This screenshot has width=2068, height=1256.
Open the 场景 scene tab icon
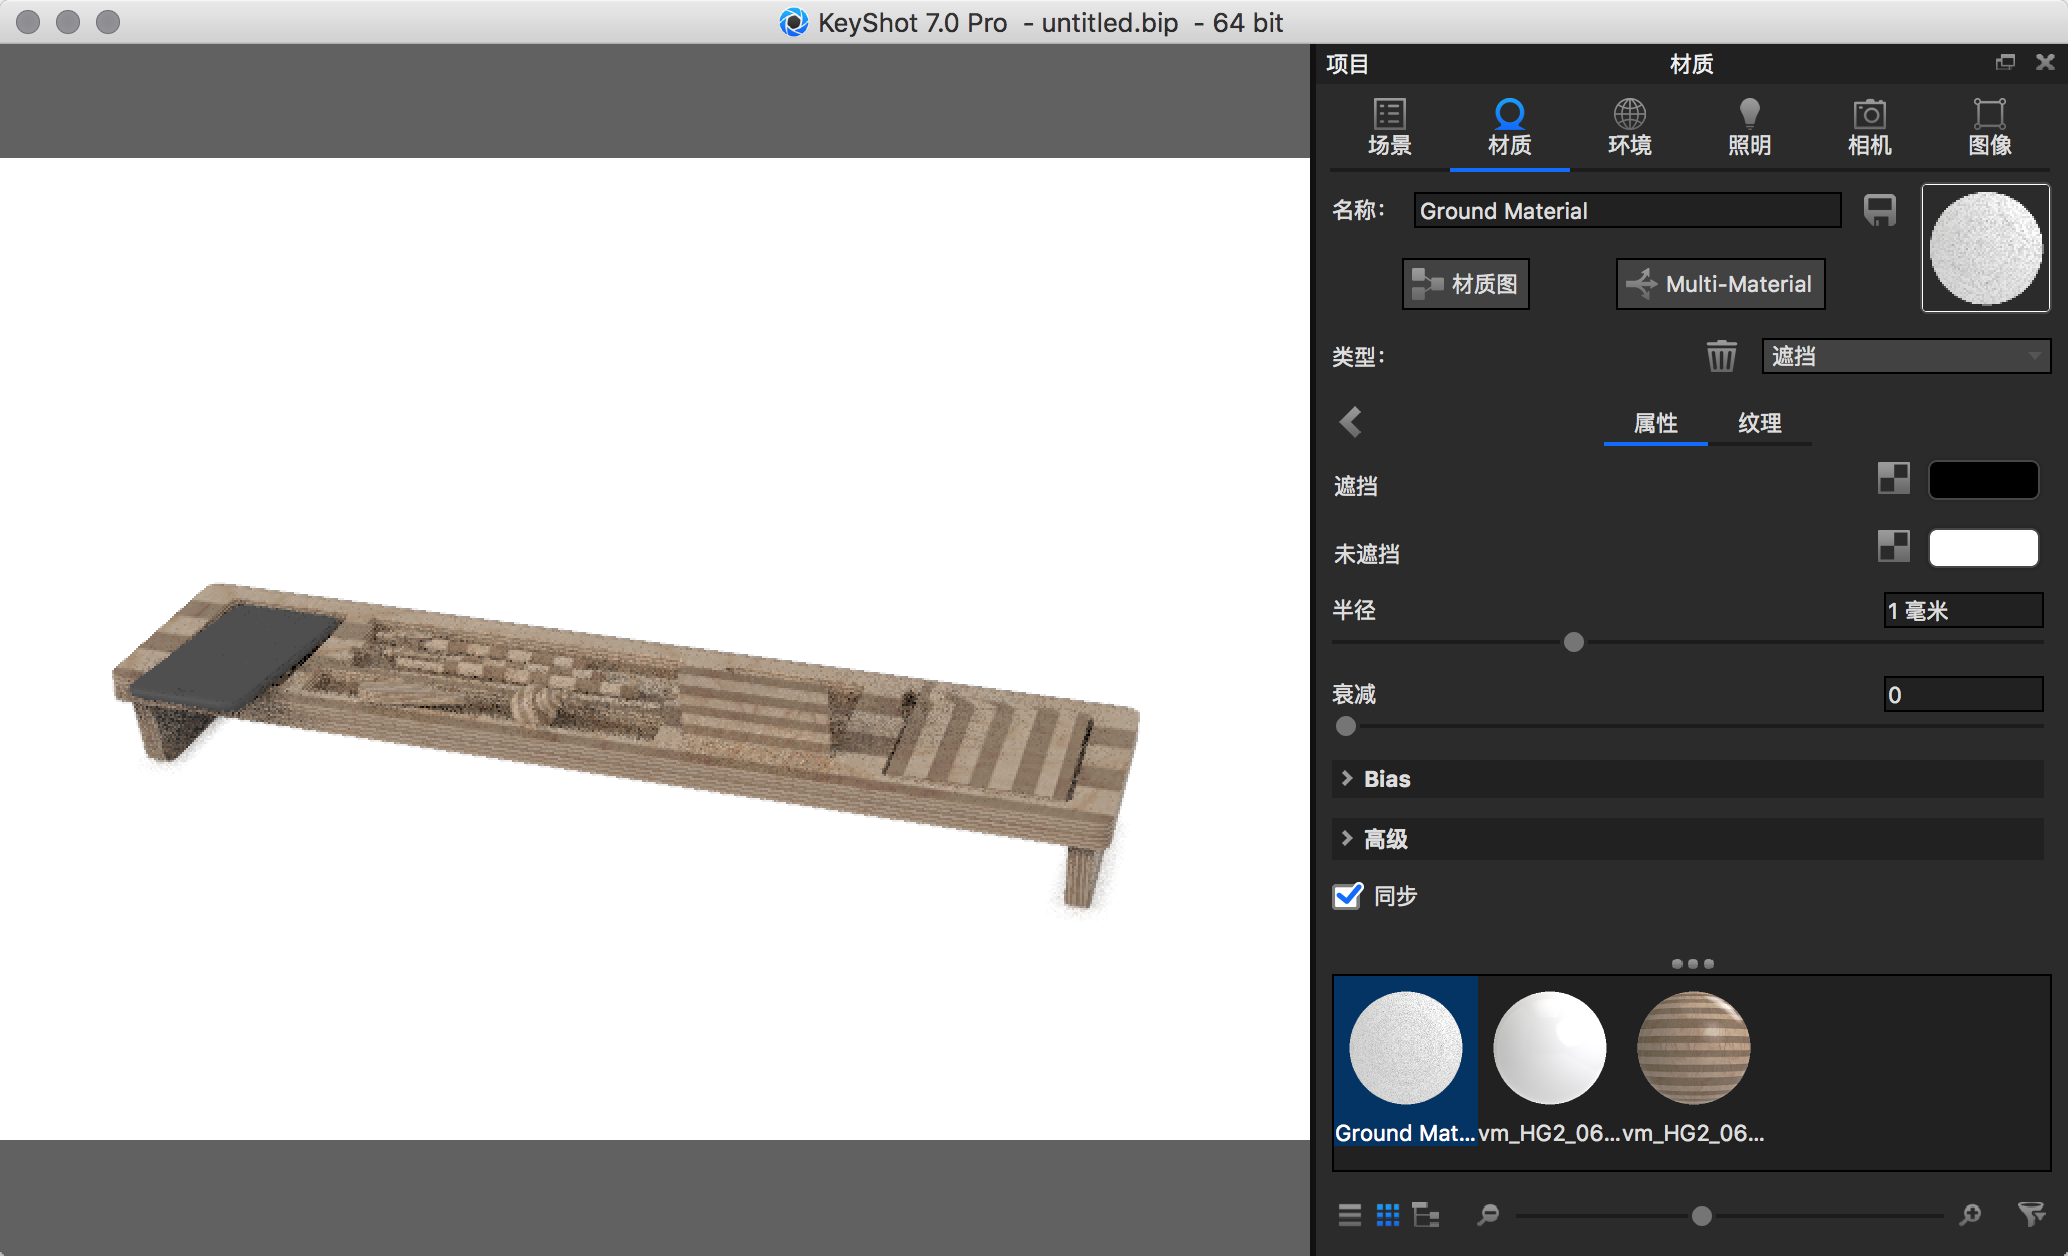tap(1389, 127)
